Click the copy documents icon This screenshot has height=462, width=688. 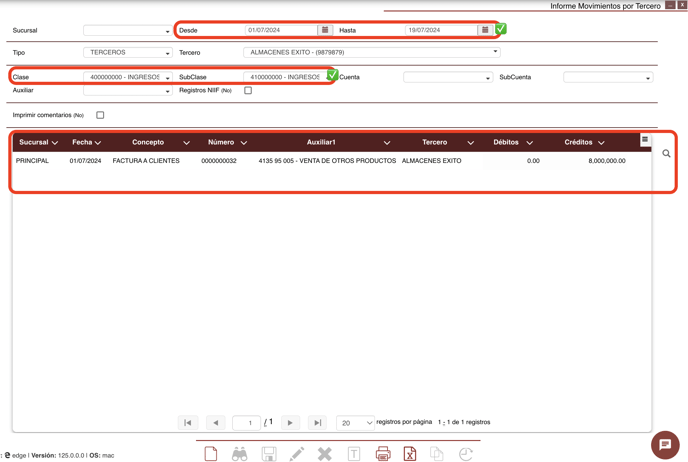point(437,454)
